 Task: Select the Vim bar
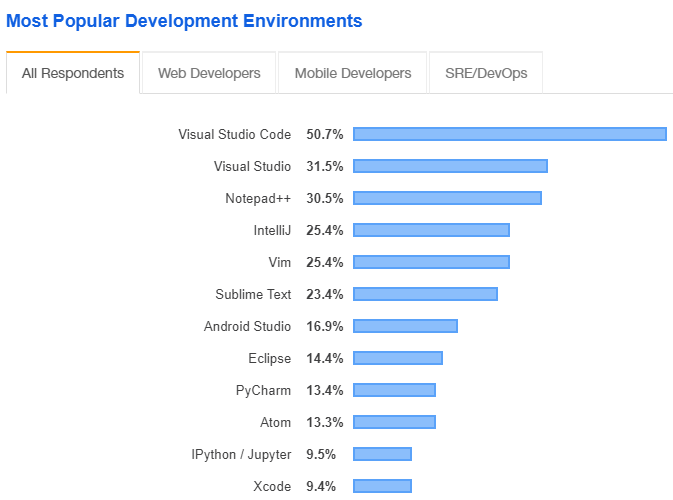pos(431,262)
